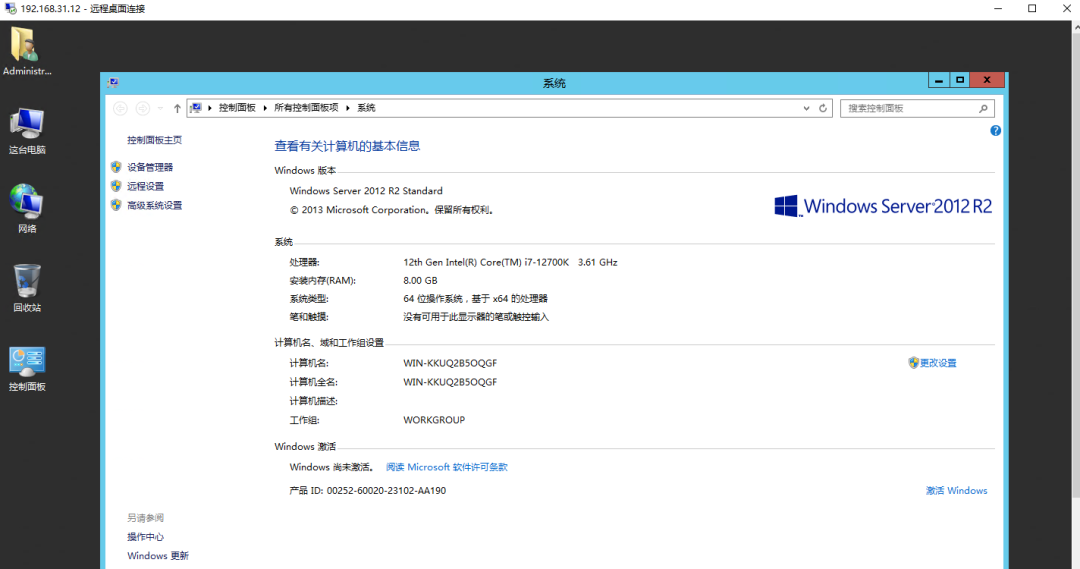Open 控制面板主页 link

[x=154, y=140]
